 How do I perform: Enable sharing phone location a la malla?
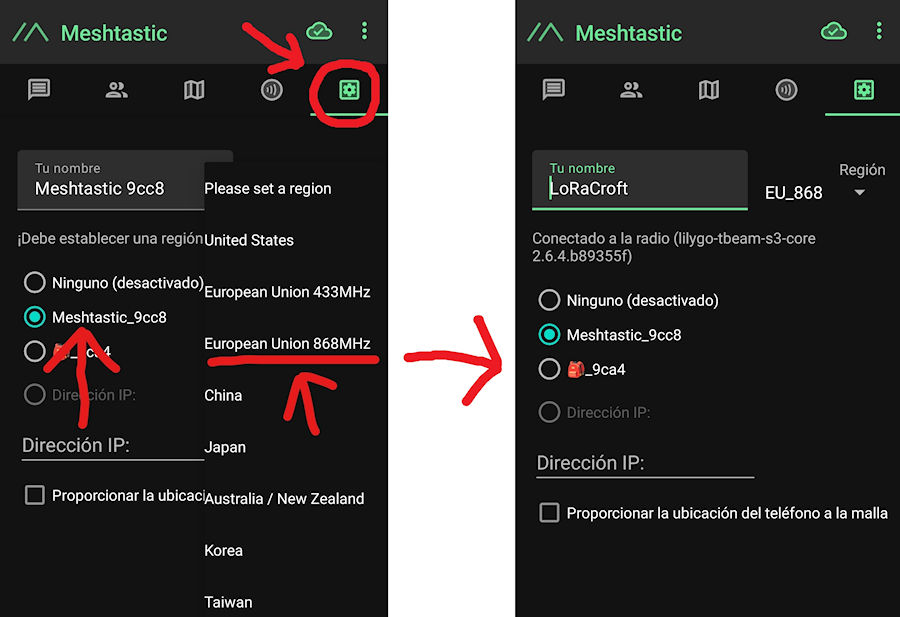549,513
